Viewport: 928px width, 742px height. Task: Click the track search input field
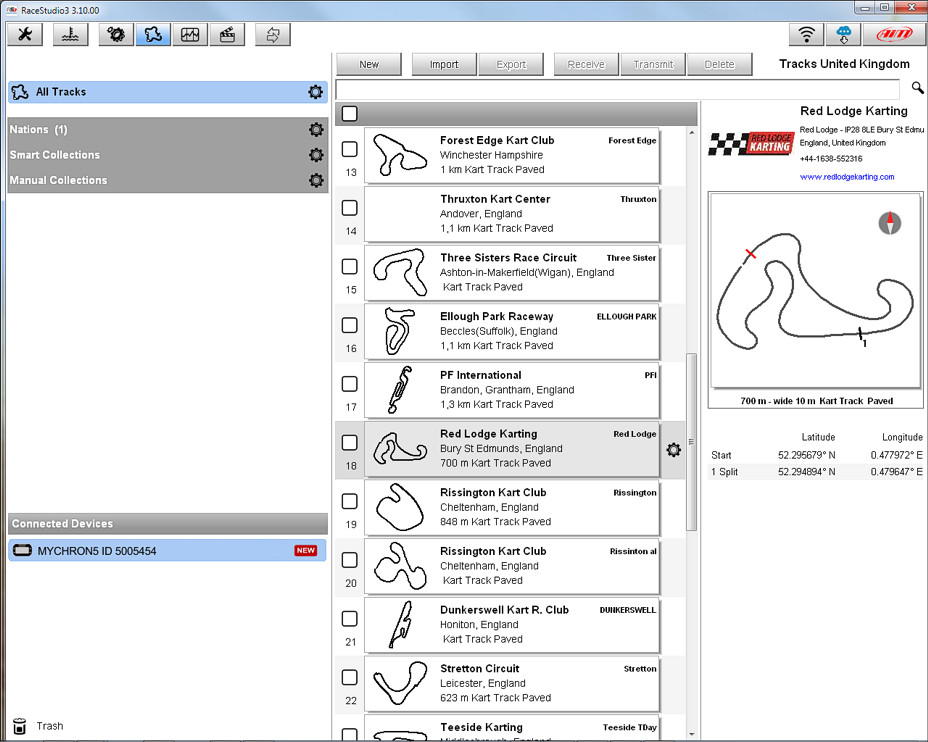click(x=617, y=89)
